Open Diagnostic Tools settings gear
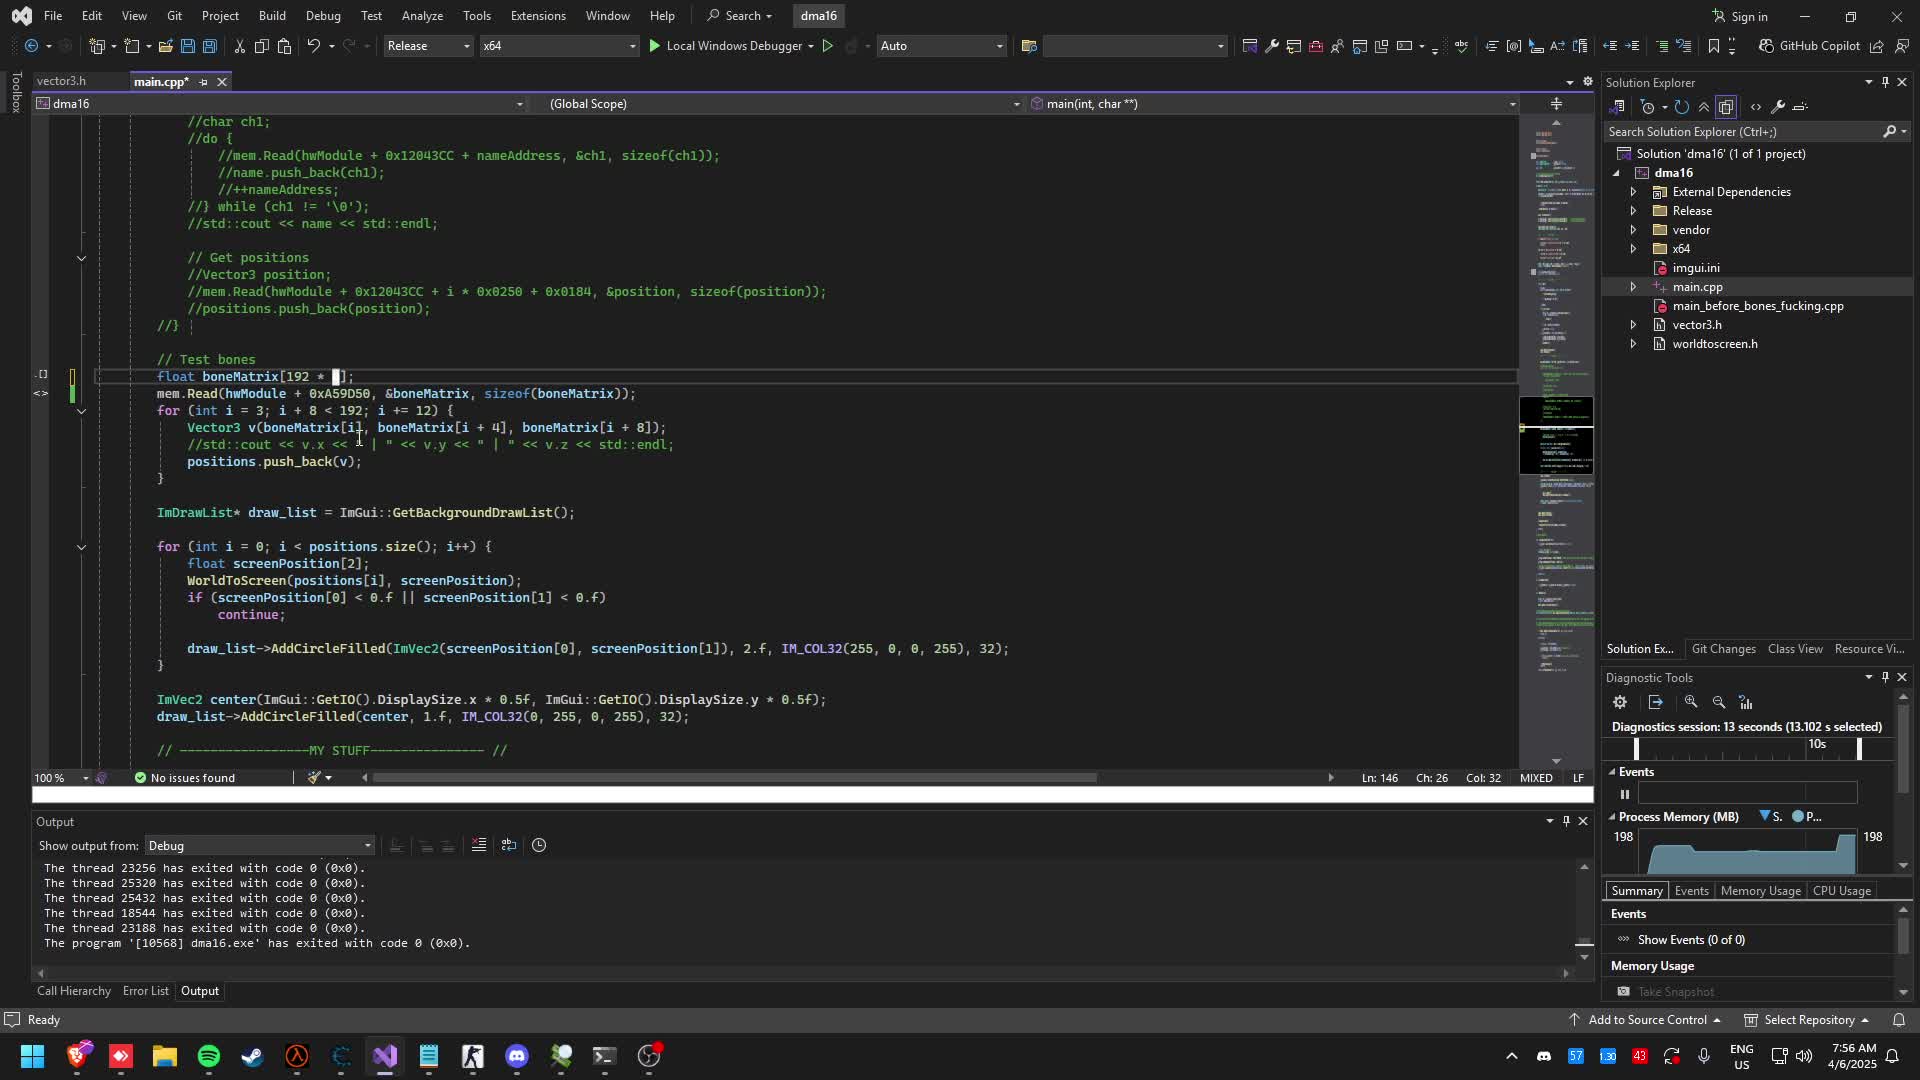Viewport: 1920px width, 1080px height. (x=1620, y=702)
